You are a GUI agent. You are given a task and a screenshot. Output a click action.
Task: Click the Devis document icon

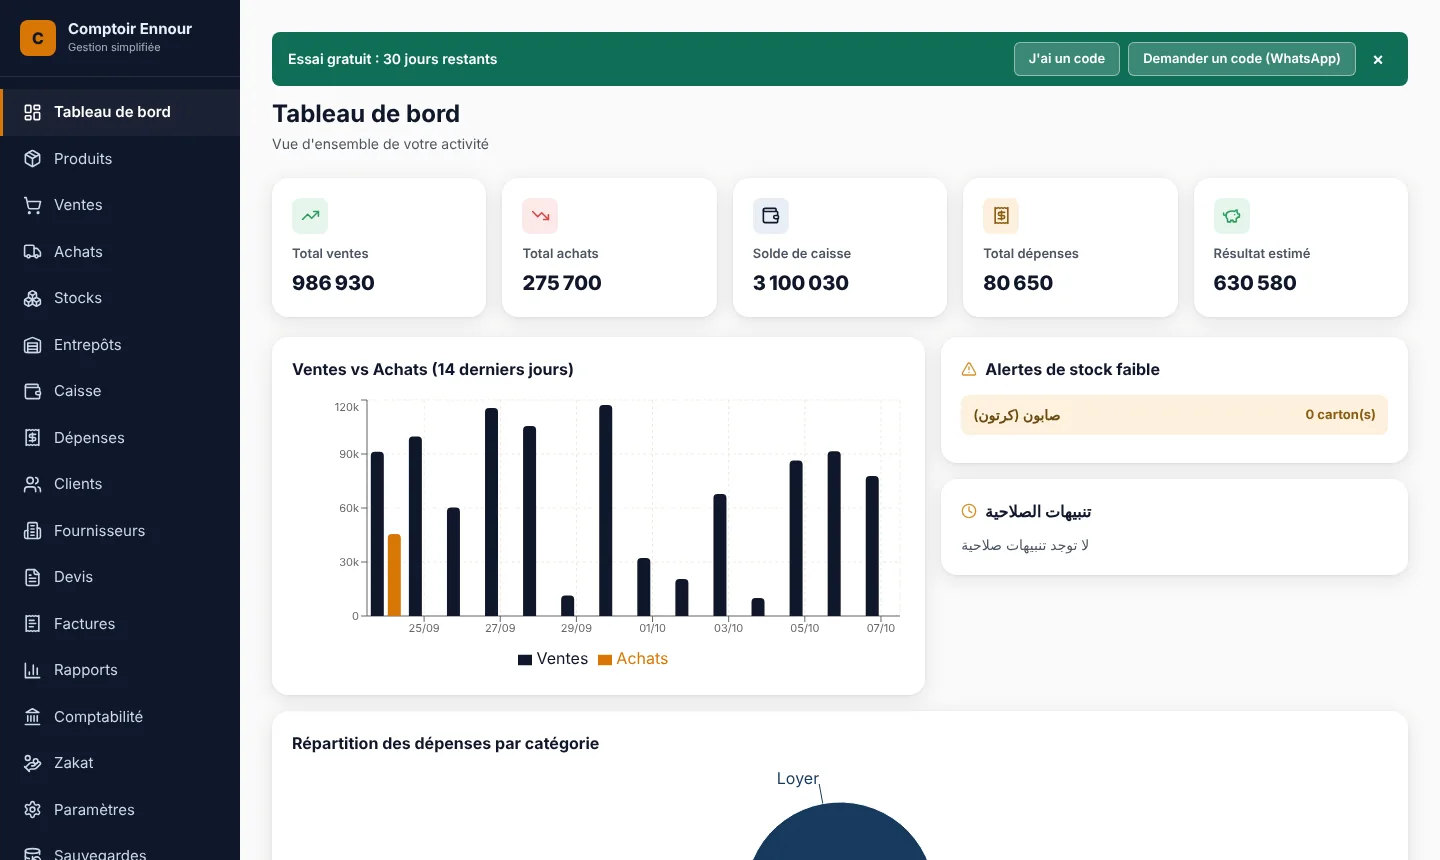click(x=33, y=577)
